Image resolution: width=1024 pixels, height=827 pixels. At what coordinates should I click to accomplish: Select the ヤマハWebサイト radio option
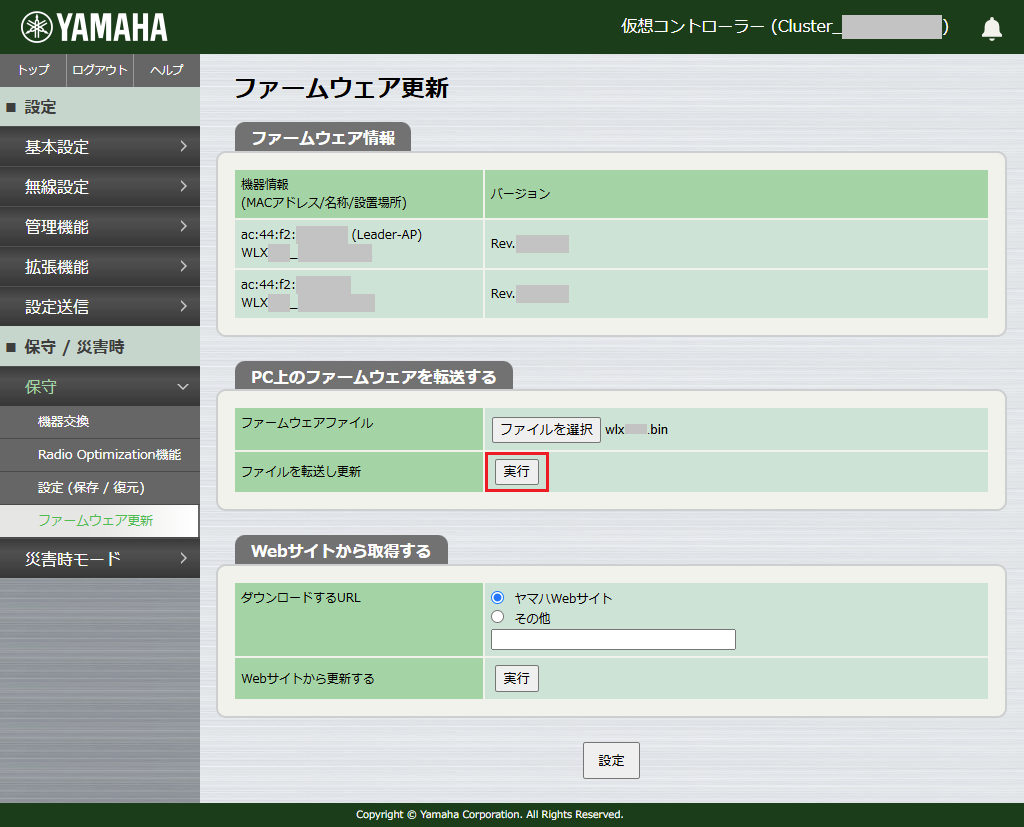(x=497, y=598)
